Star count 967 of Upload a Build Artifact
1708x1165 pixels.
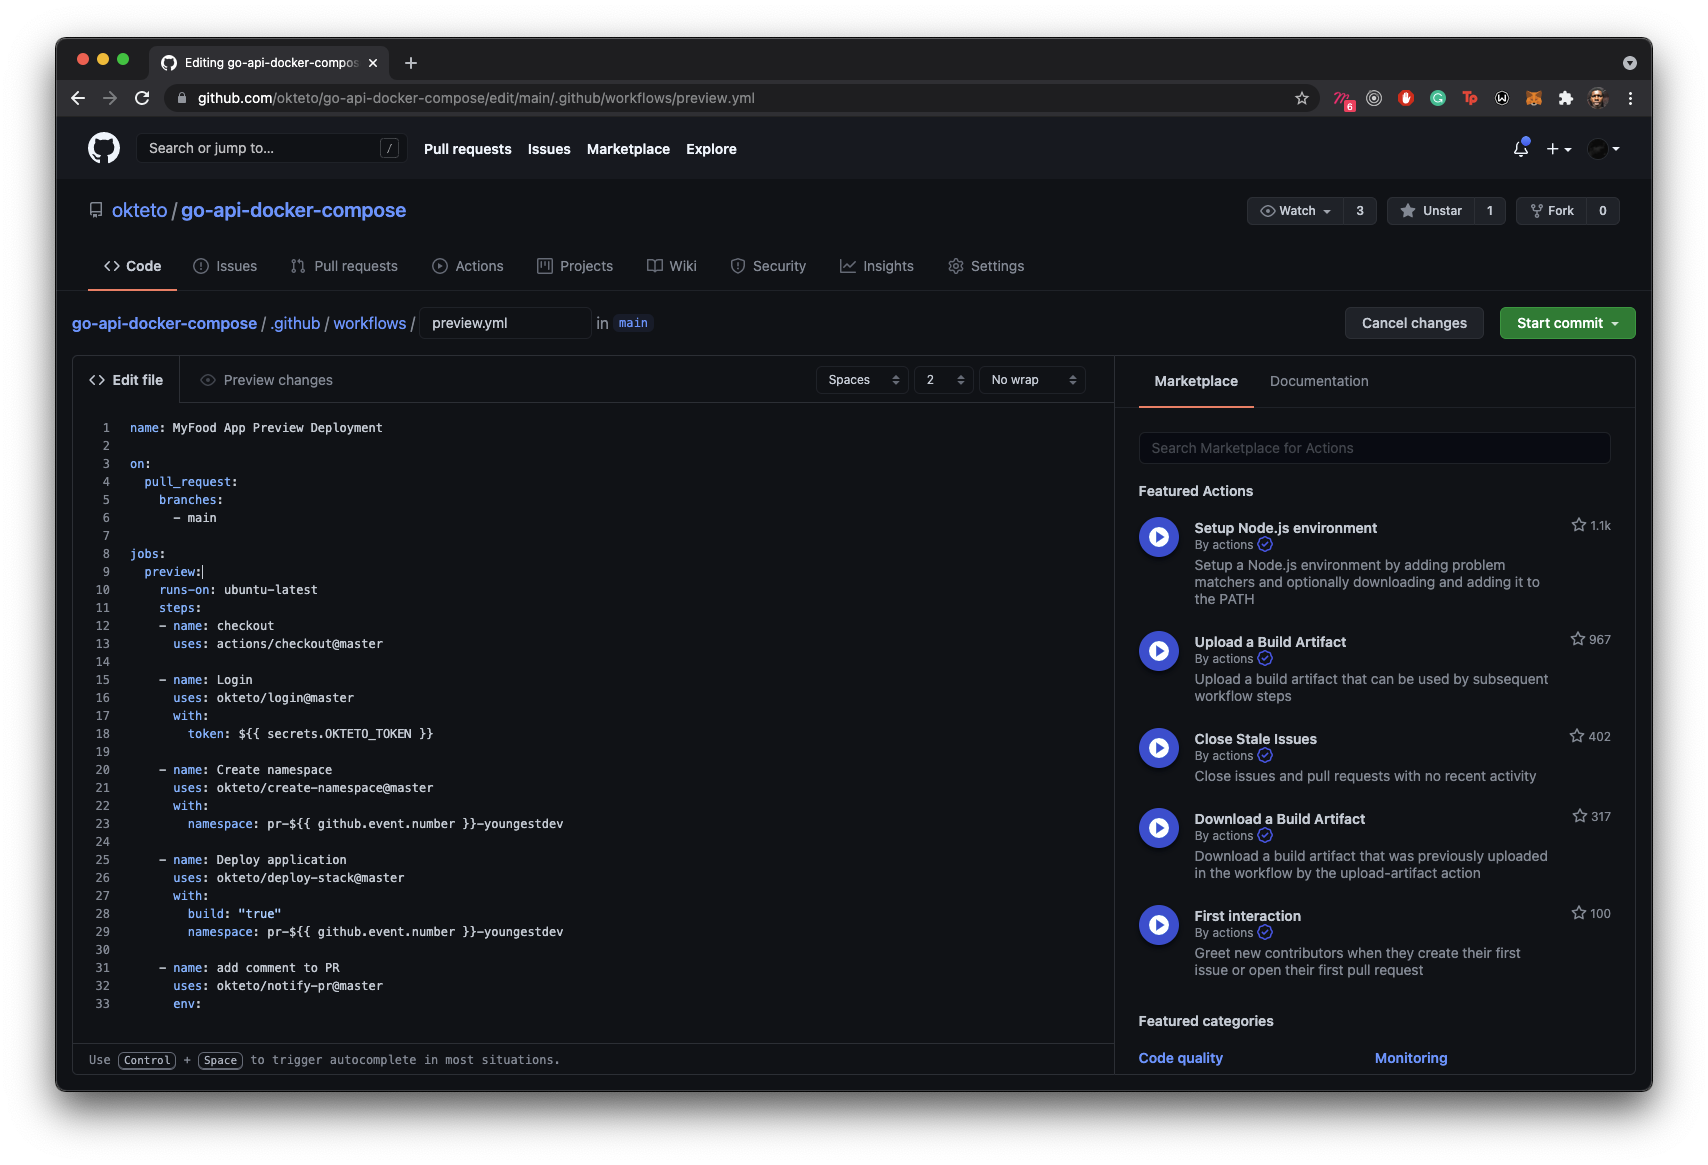[1591, 639]
